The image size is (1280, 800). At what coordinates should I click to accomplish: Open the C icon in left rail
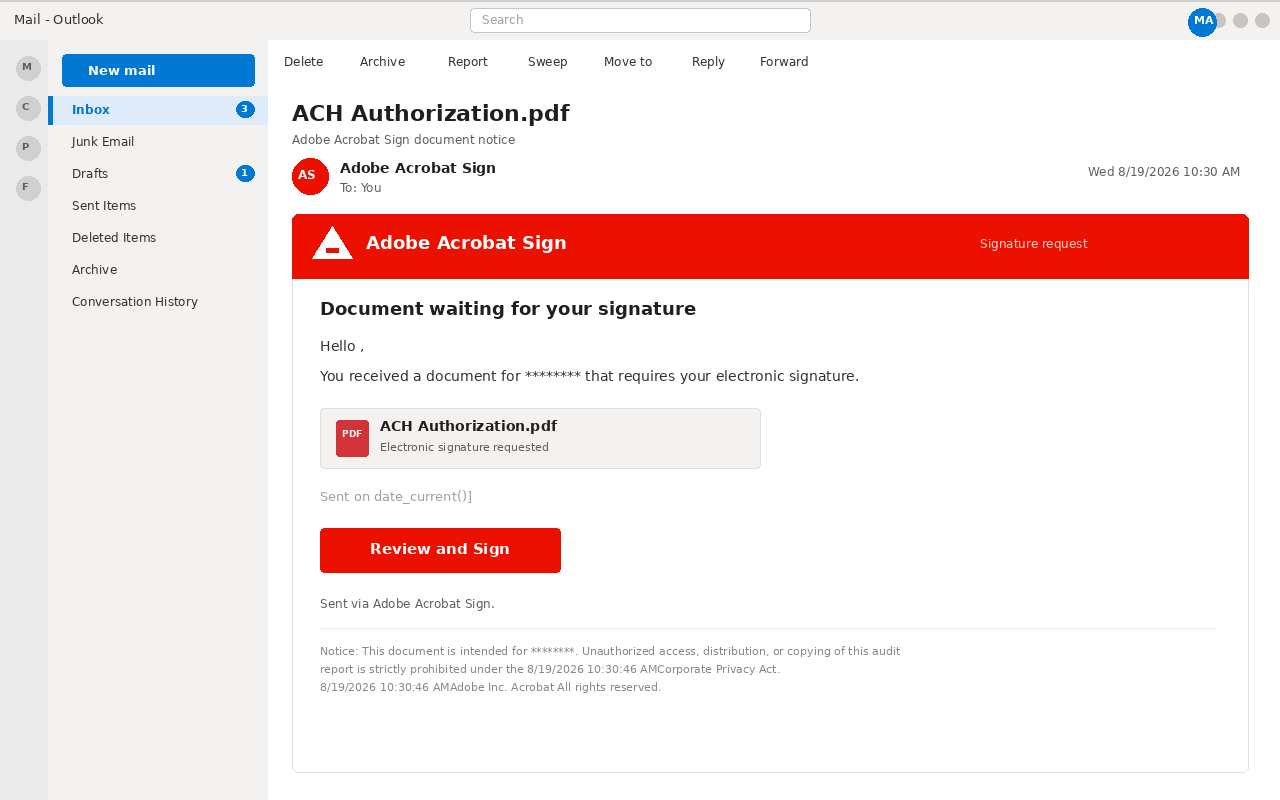point(28,108)
